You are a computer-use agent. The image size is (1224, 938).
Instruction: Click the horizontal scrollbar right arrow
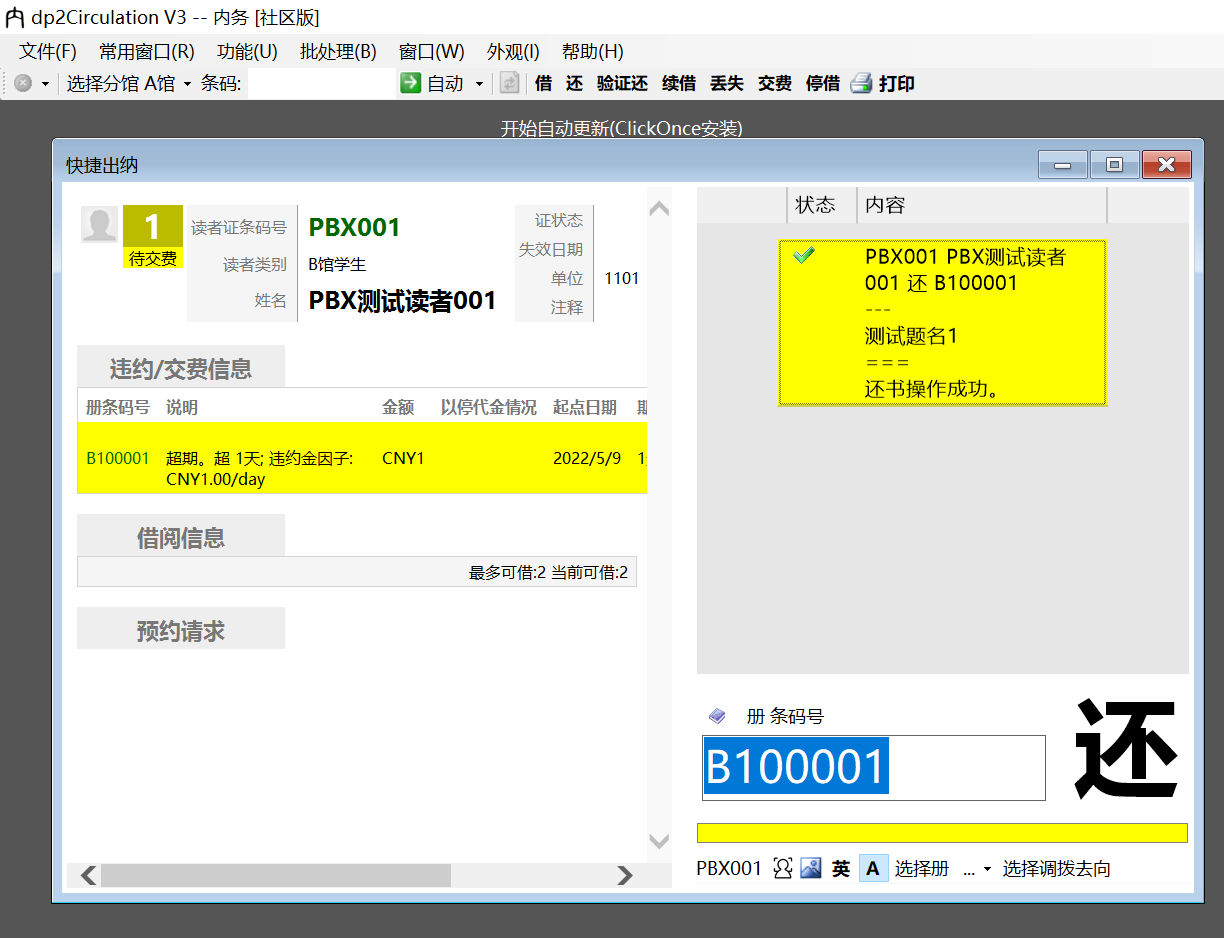coord(625,876)
